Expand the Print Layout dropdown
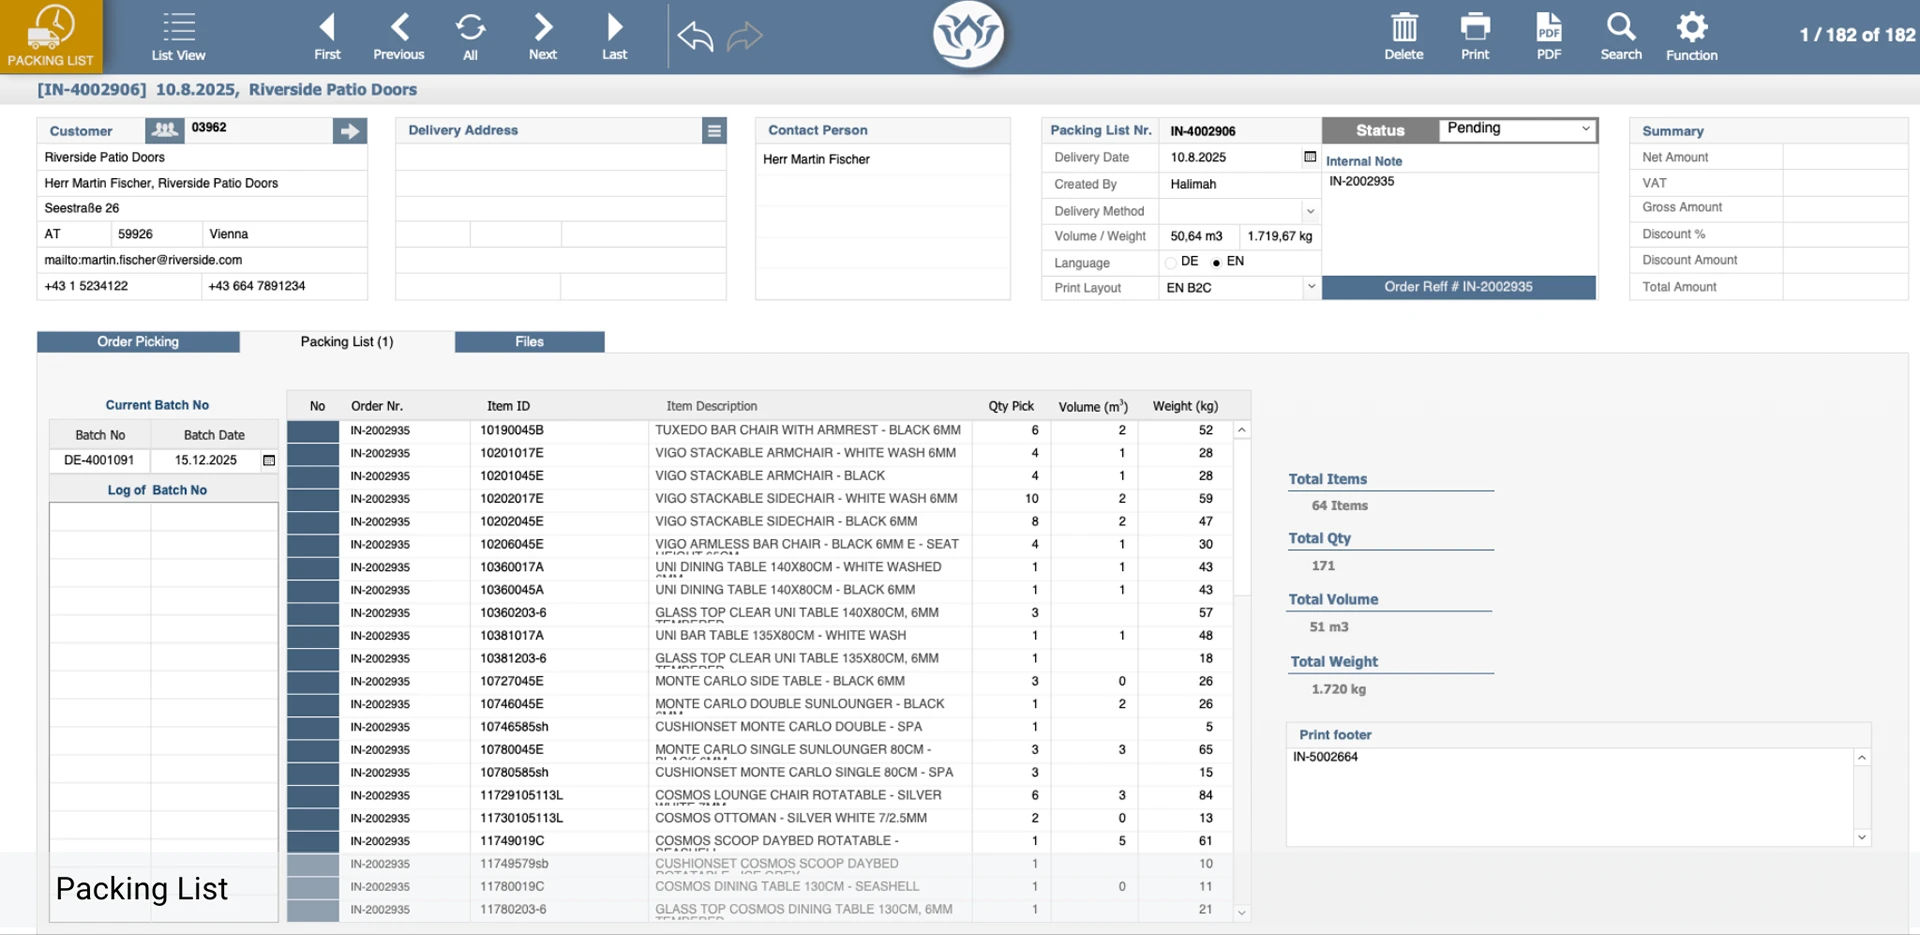The width and height of the screenshot is (1920, 935). [1310, 287]
